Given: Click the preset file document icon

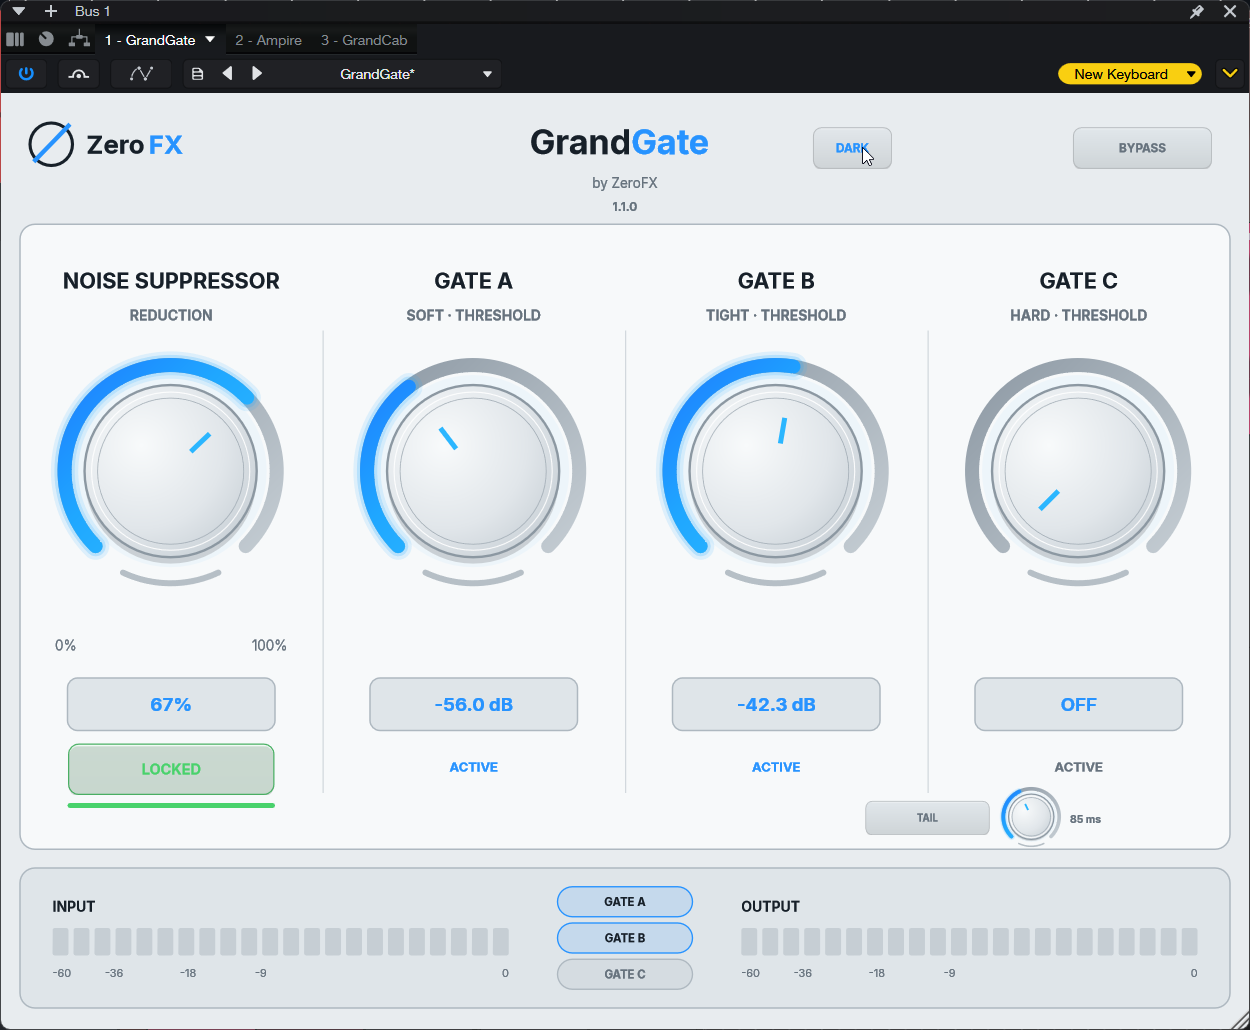Looking at the screenshot, I should [x=198, y=74].
